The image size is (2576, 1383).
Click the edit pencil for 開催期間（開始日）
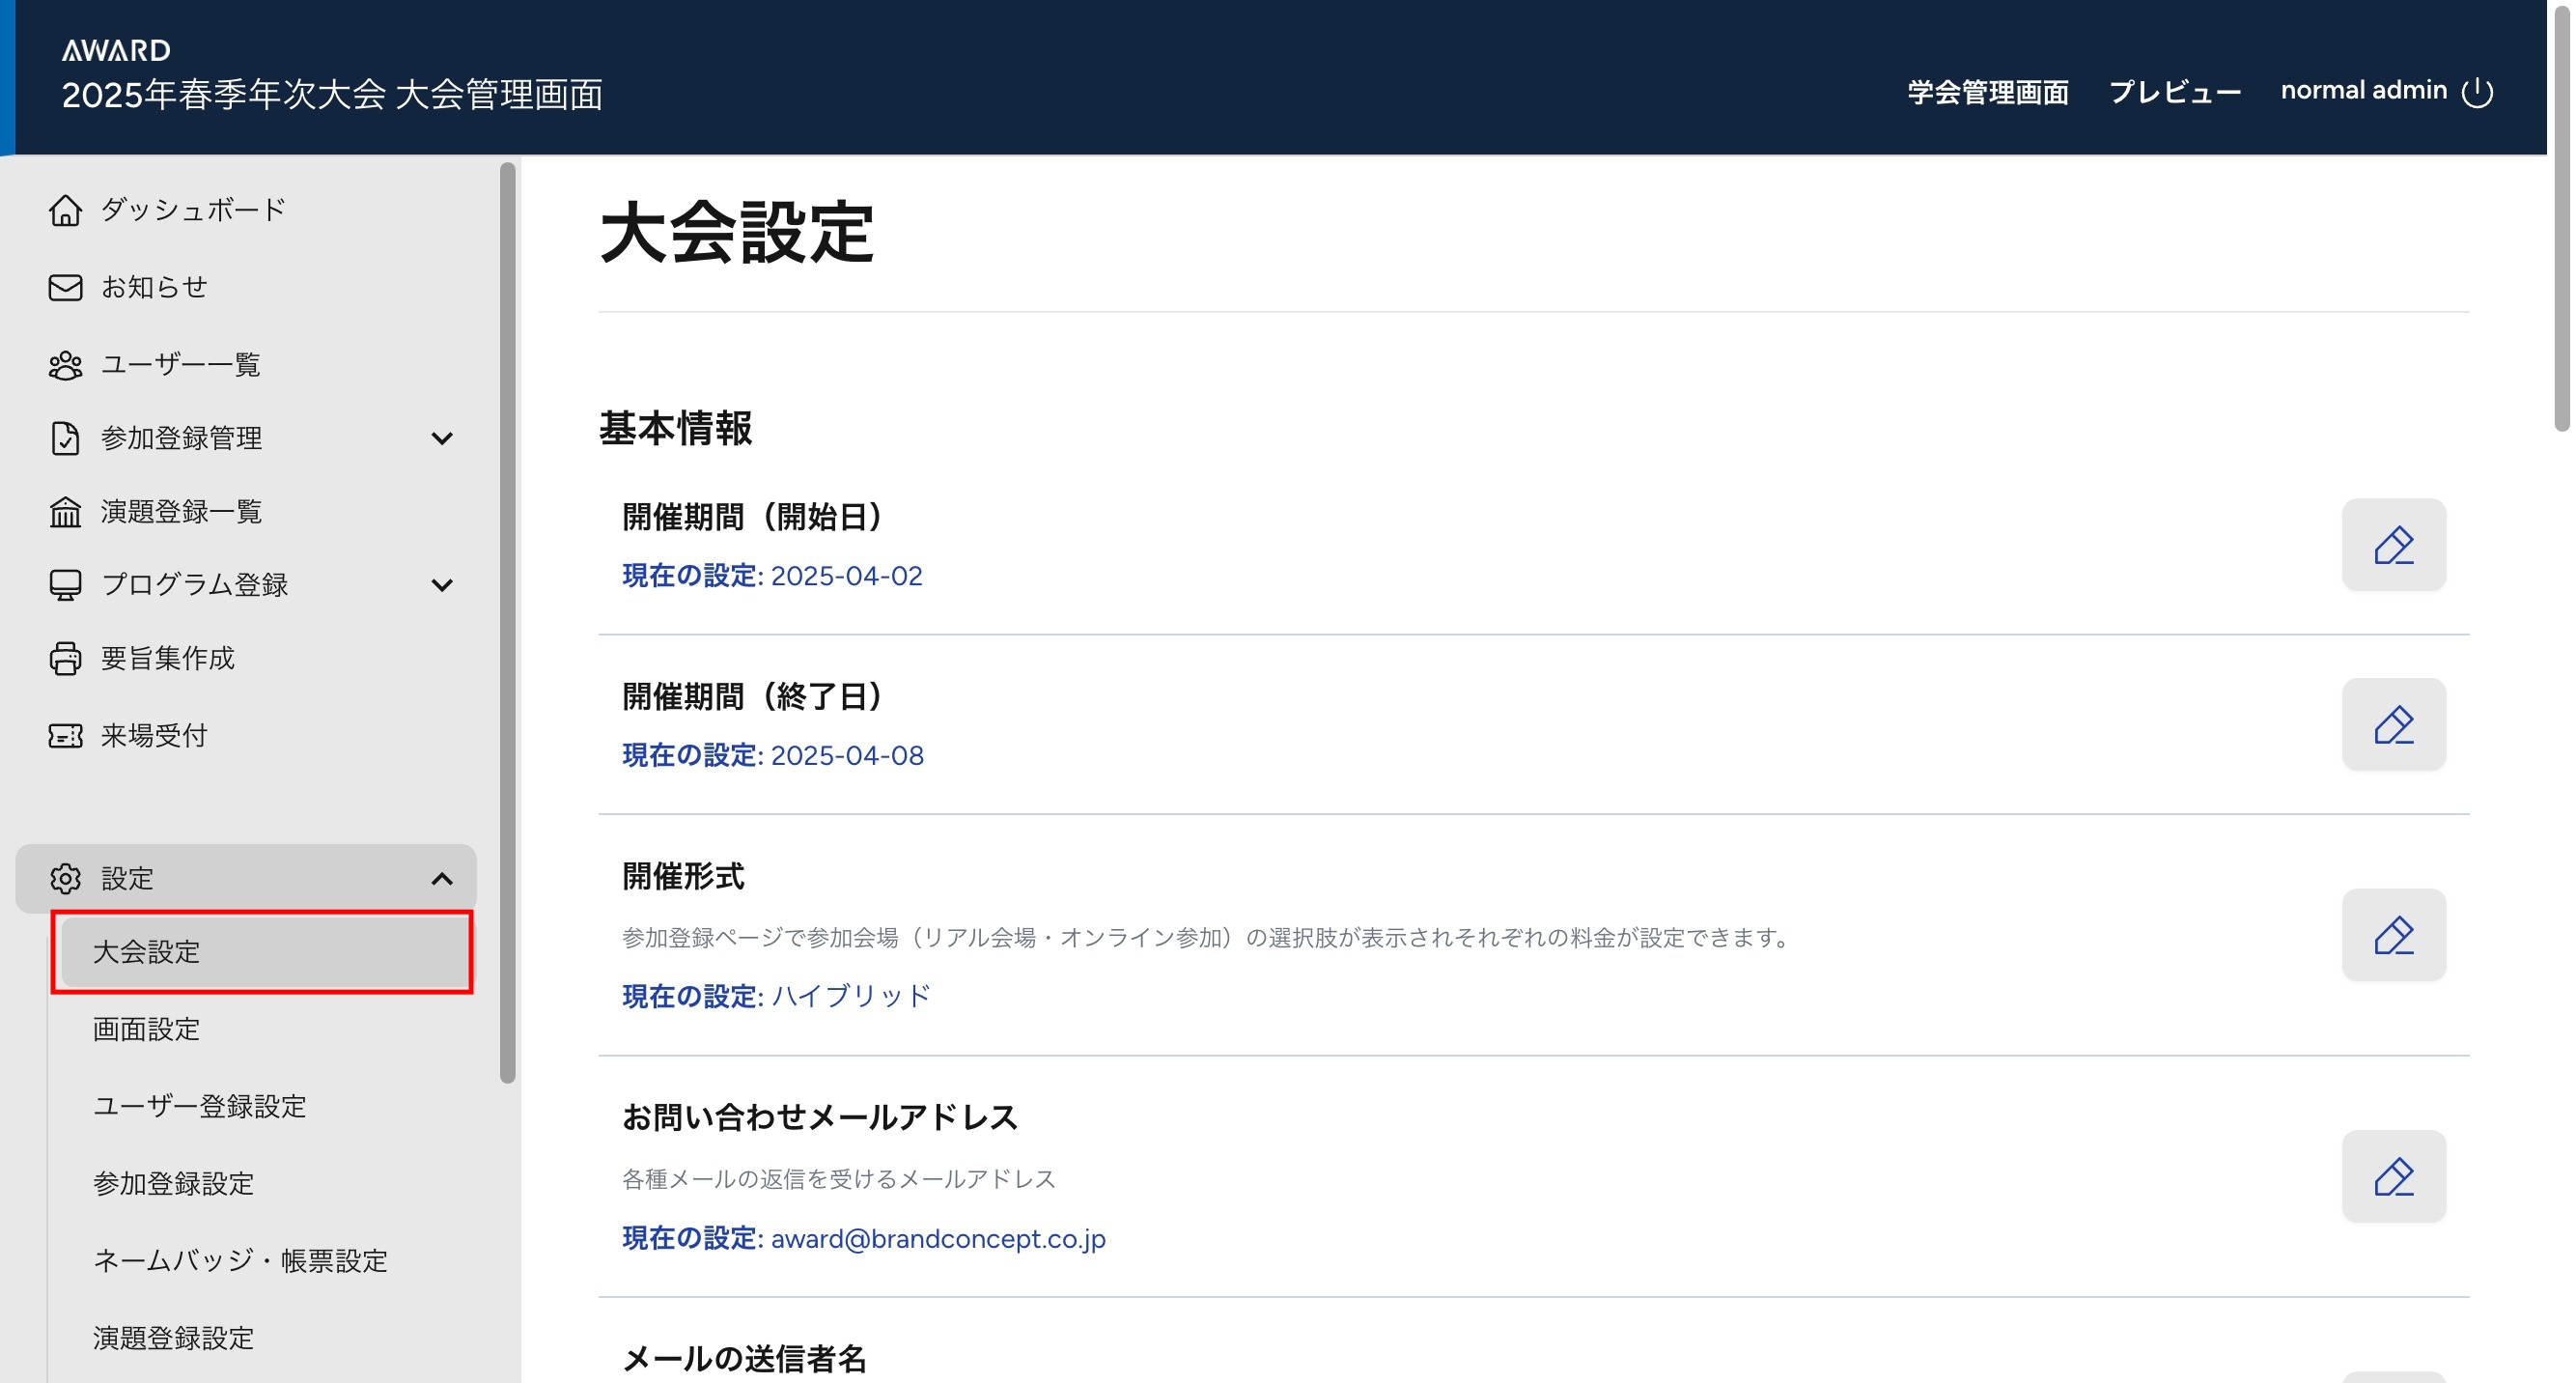point(2393,545)
